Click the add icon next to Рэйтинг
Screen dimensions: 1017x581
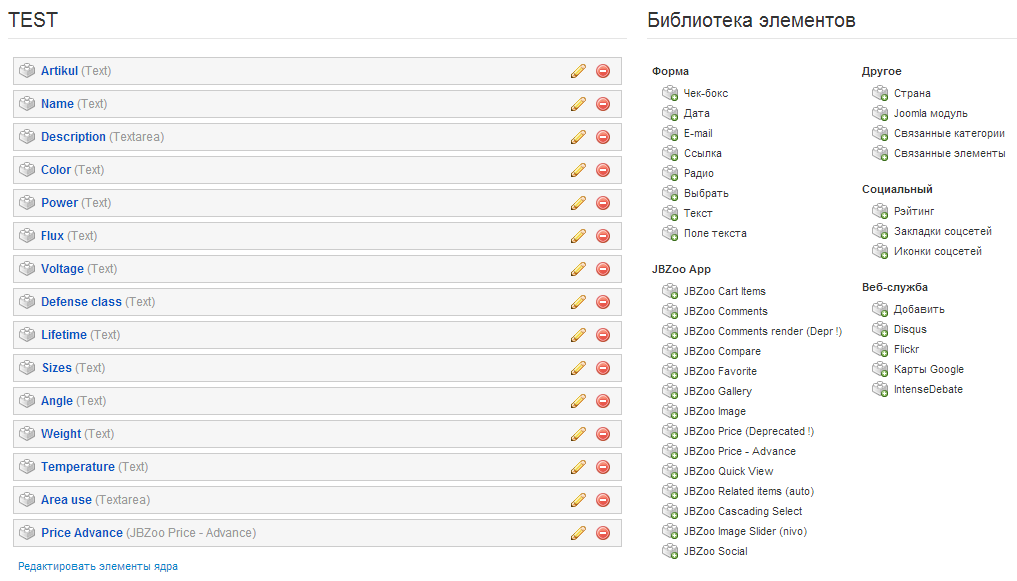[x=880, y=211]
